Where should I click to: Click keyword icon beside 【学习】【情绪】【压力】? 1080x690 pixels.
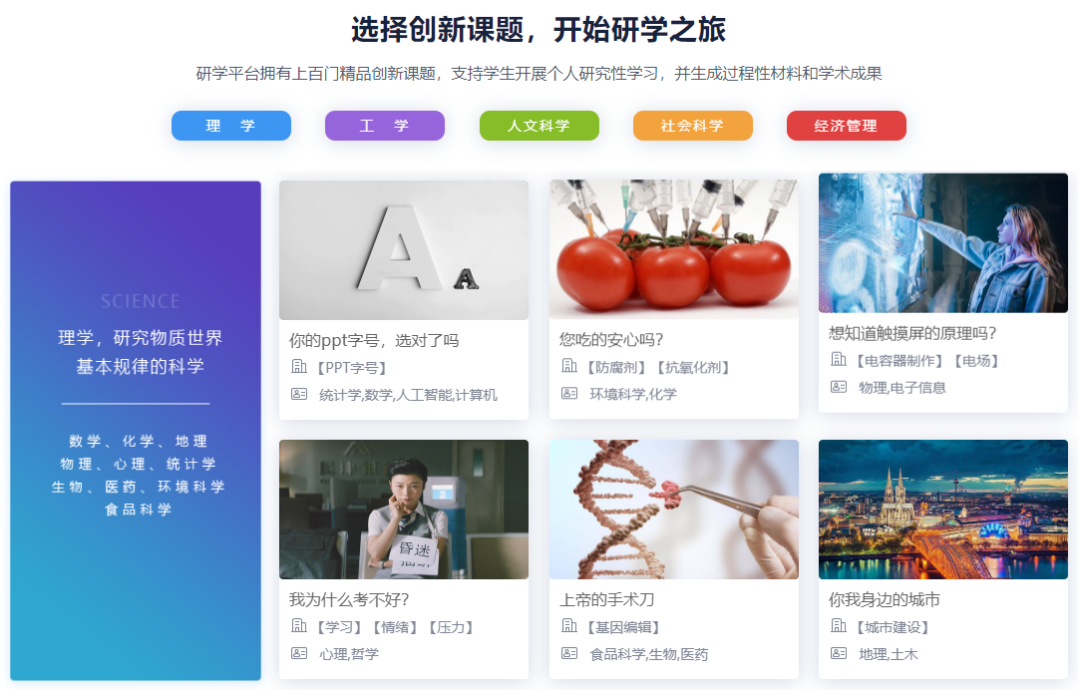click(299, 626)
